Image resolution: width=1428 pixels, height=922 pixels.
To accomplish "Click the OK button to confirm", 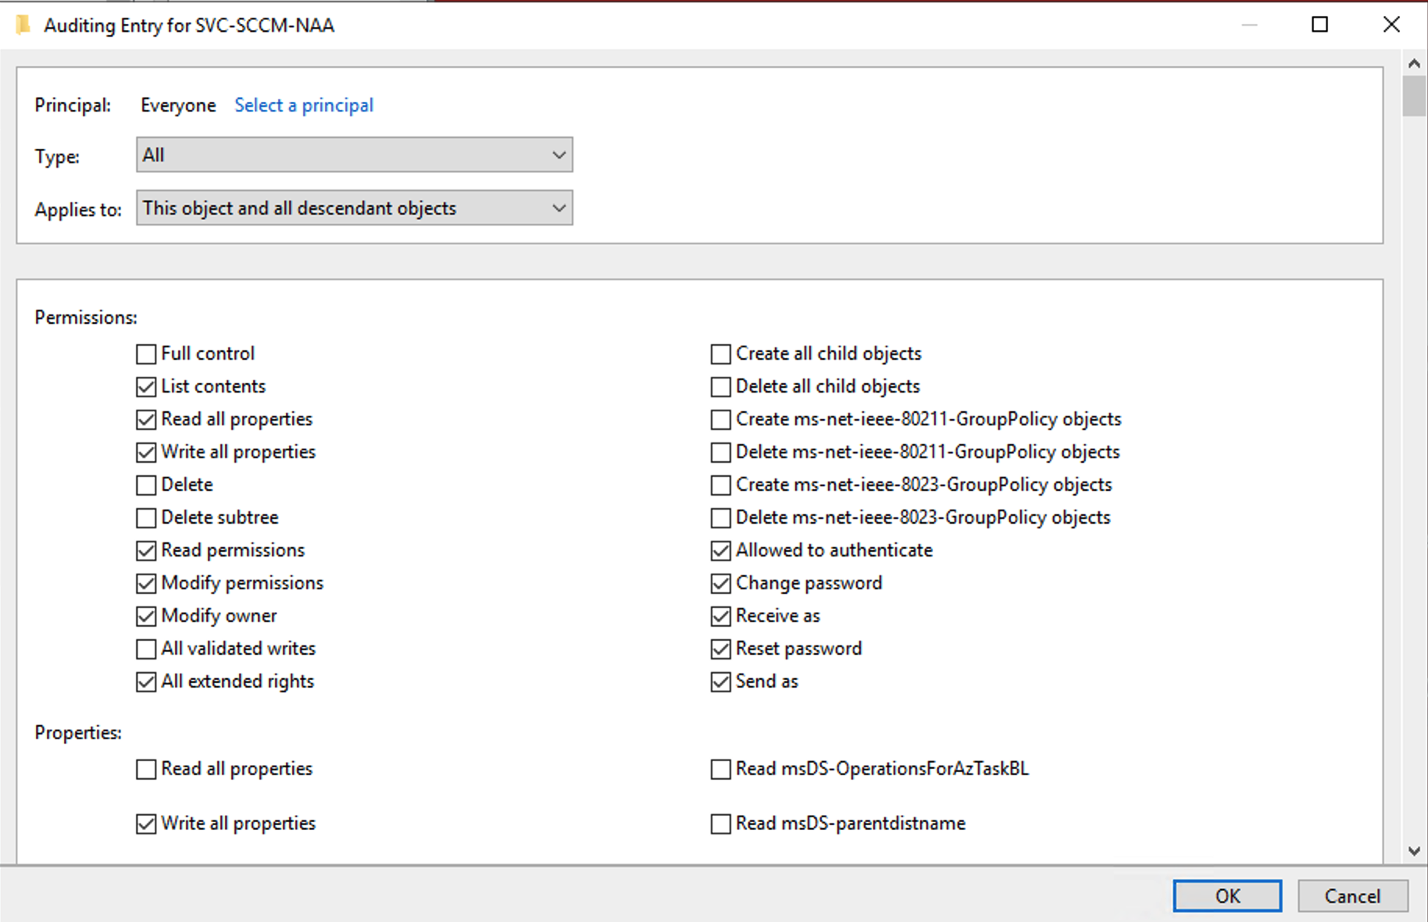I will [x=1226, y=896].
